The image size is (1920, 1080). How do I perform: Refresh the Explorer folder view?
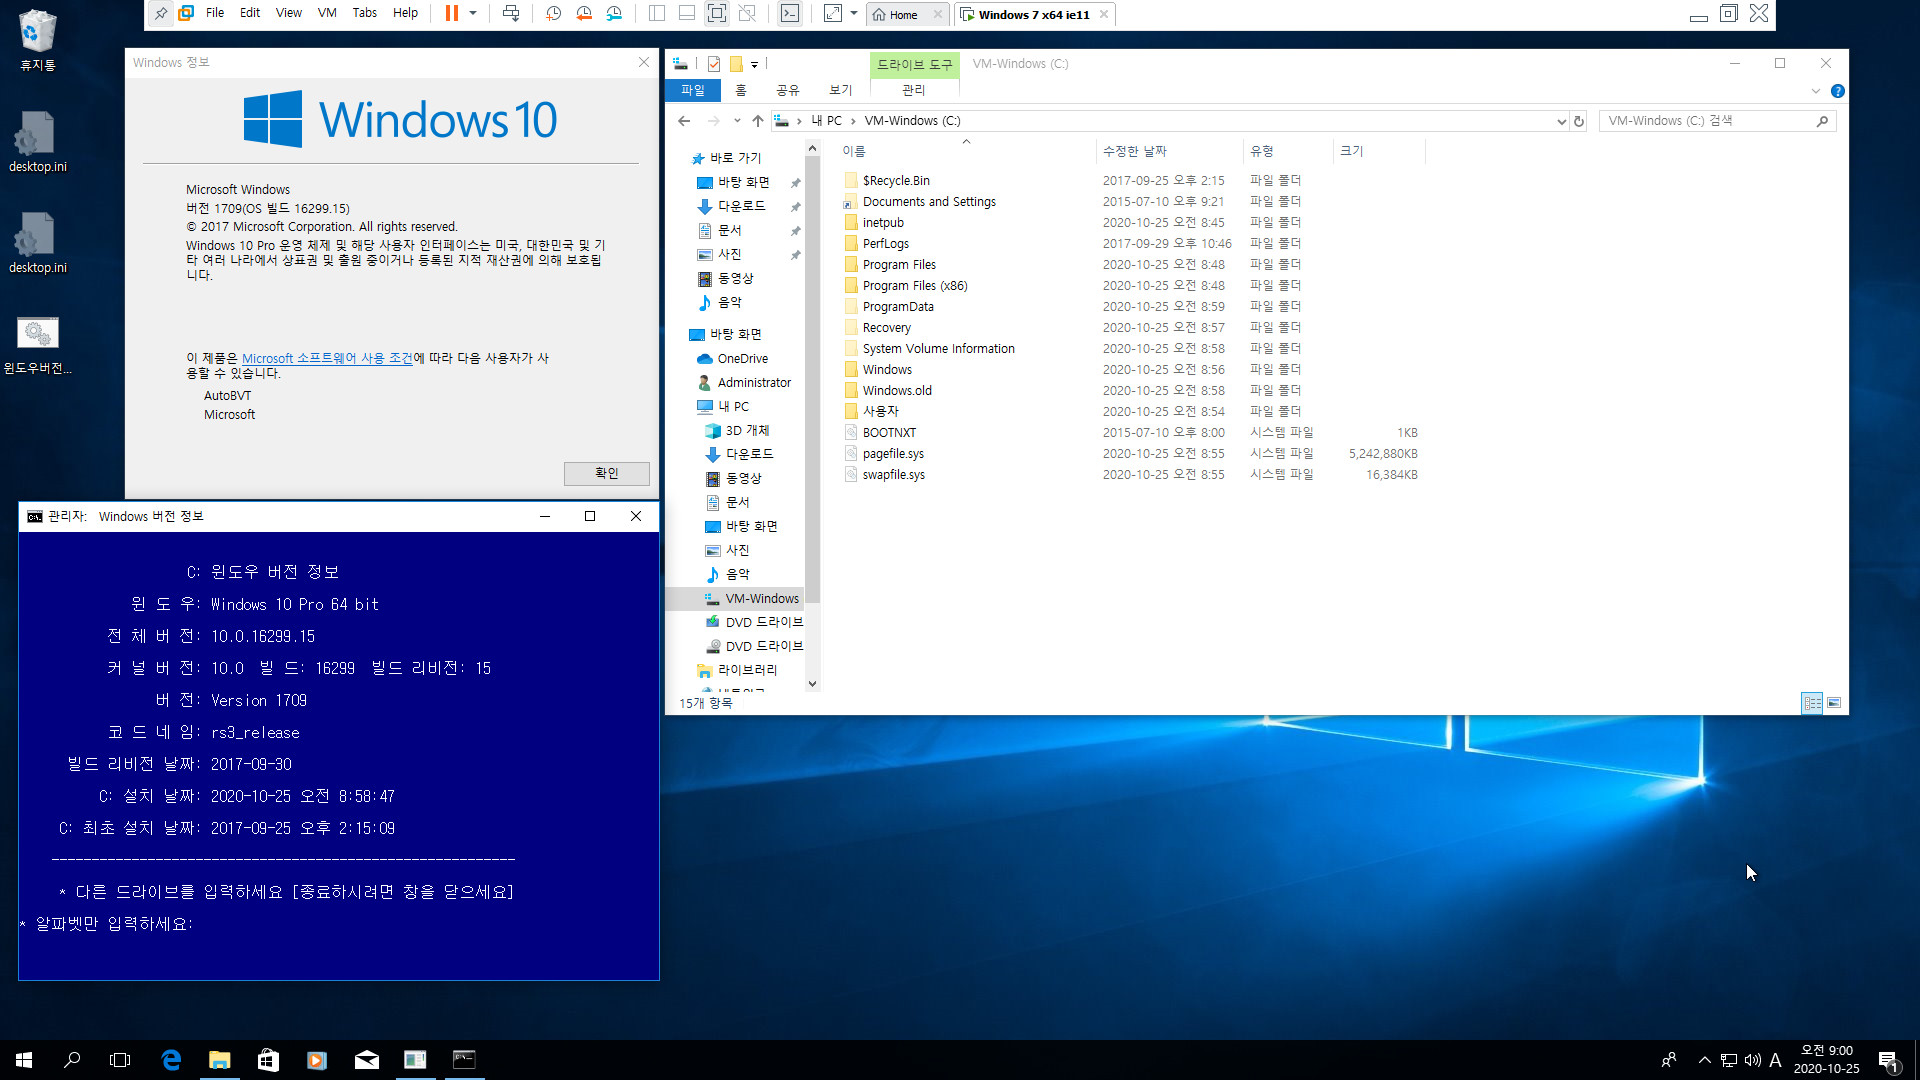click(1579, 122)
